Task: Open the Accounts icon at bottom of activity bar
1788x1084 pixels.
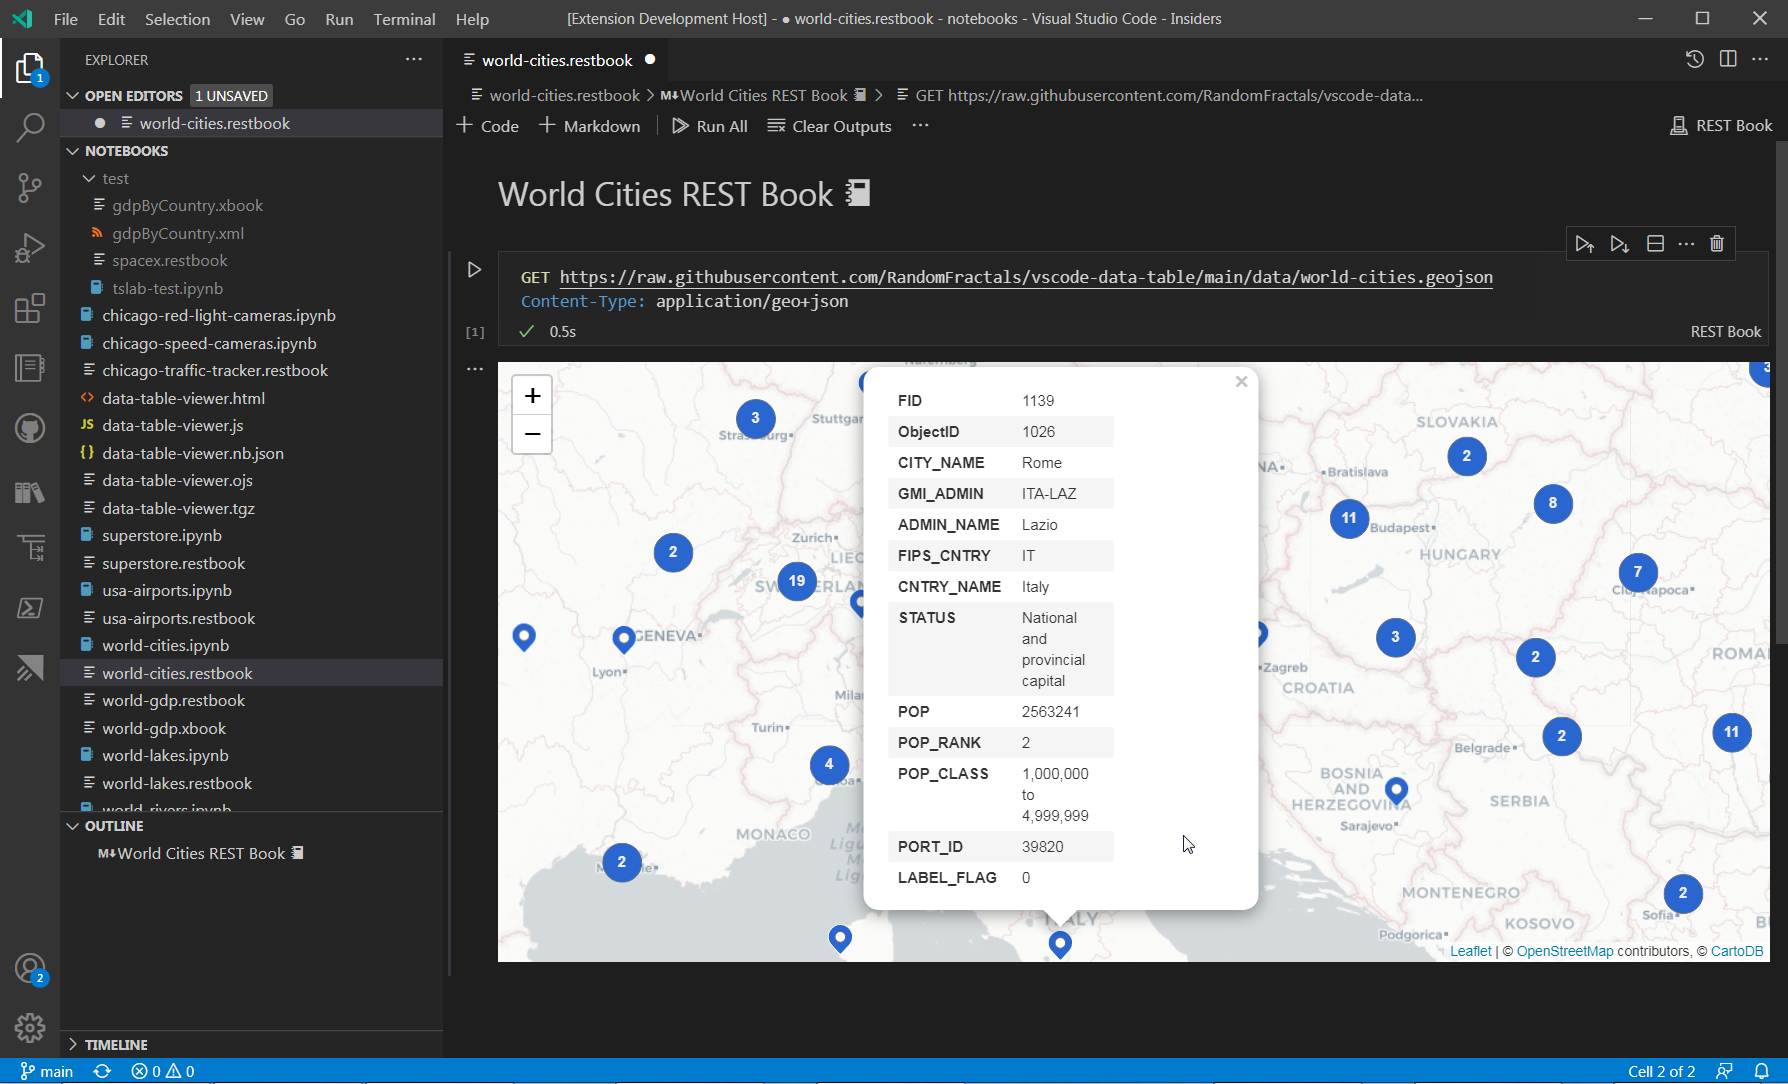Action: 30,968
